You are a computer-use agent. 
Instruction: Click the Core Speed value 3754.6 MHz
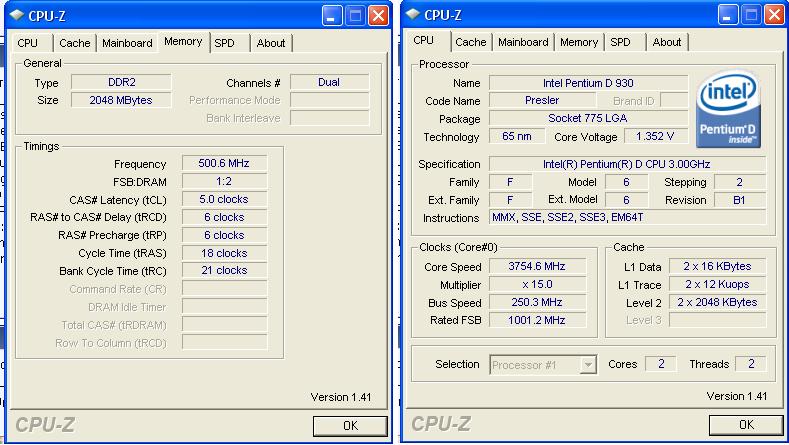537,266
